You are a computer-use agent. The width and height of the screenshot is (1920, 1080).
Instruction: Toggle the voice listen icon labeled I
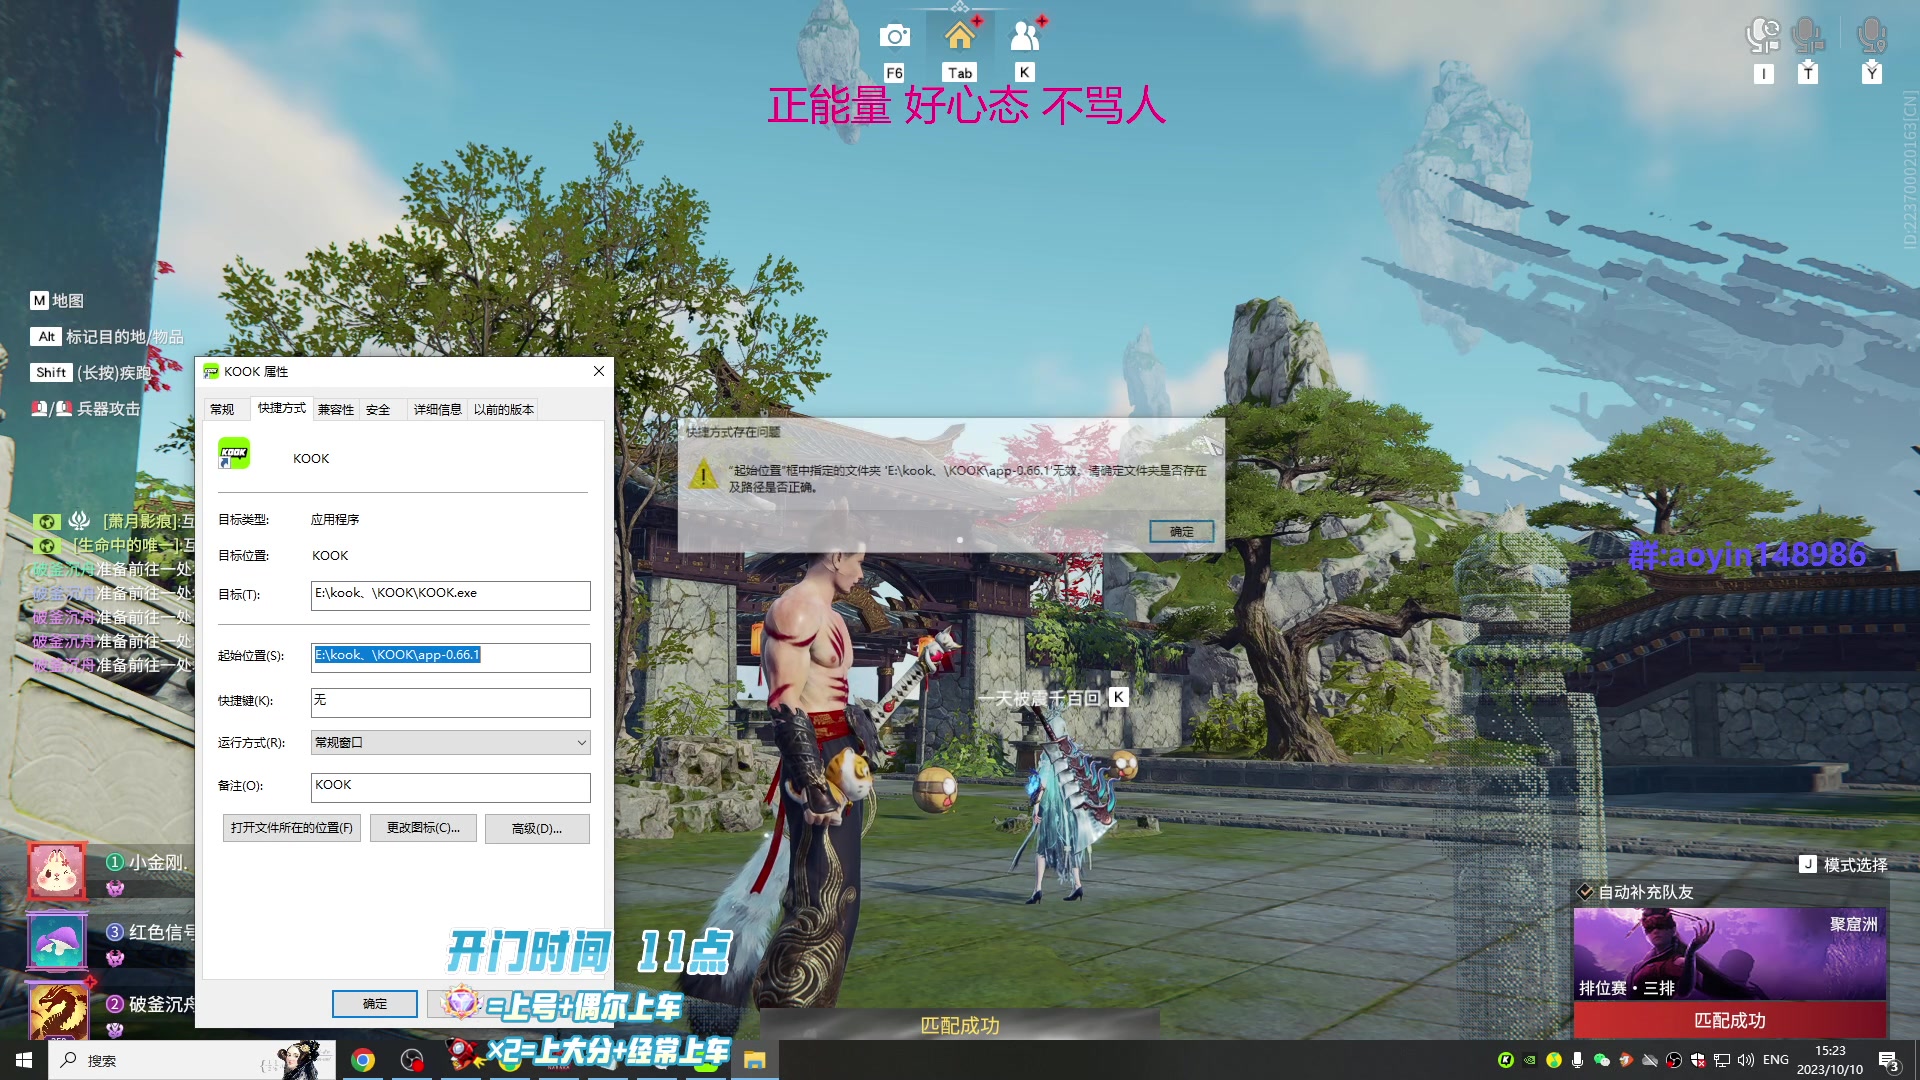pos(1763,37)
